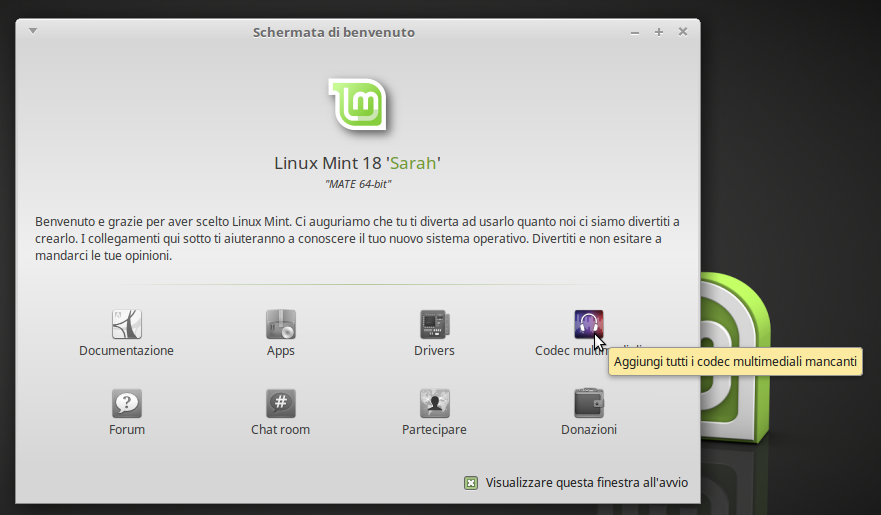The height and width of the screenshot is (515, 881).
Task: Launch the Drivers manager icon
Action: pos(434,324)
